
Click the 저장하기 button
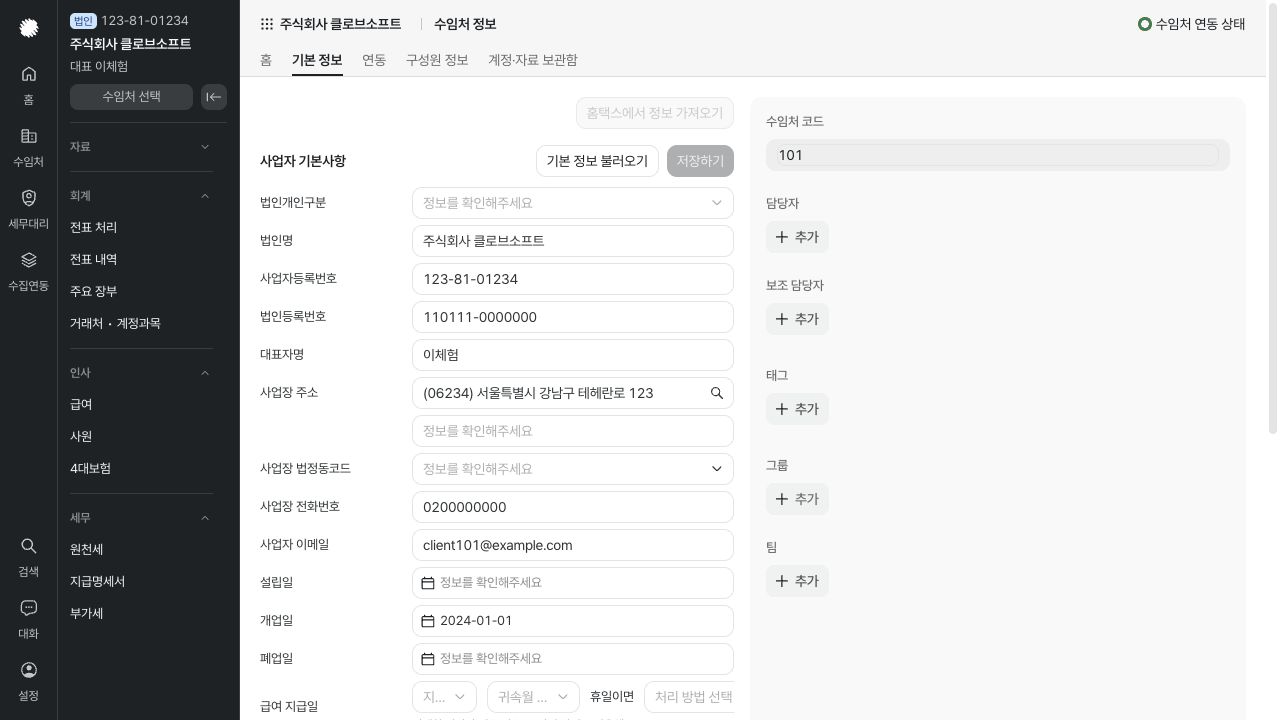tap(700, 161)
